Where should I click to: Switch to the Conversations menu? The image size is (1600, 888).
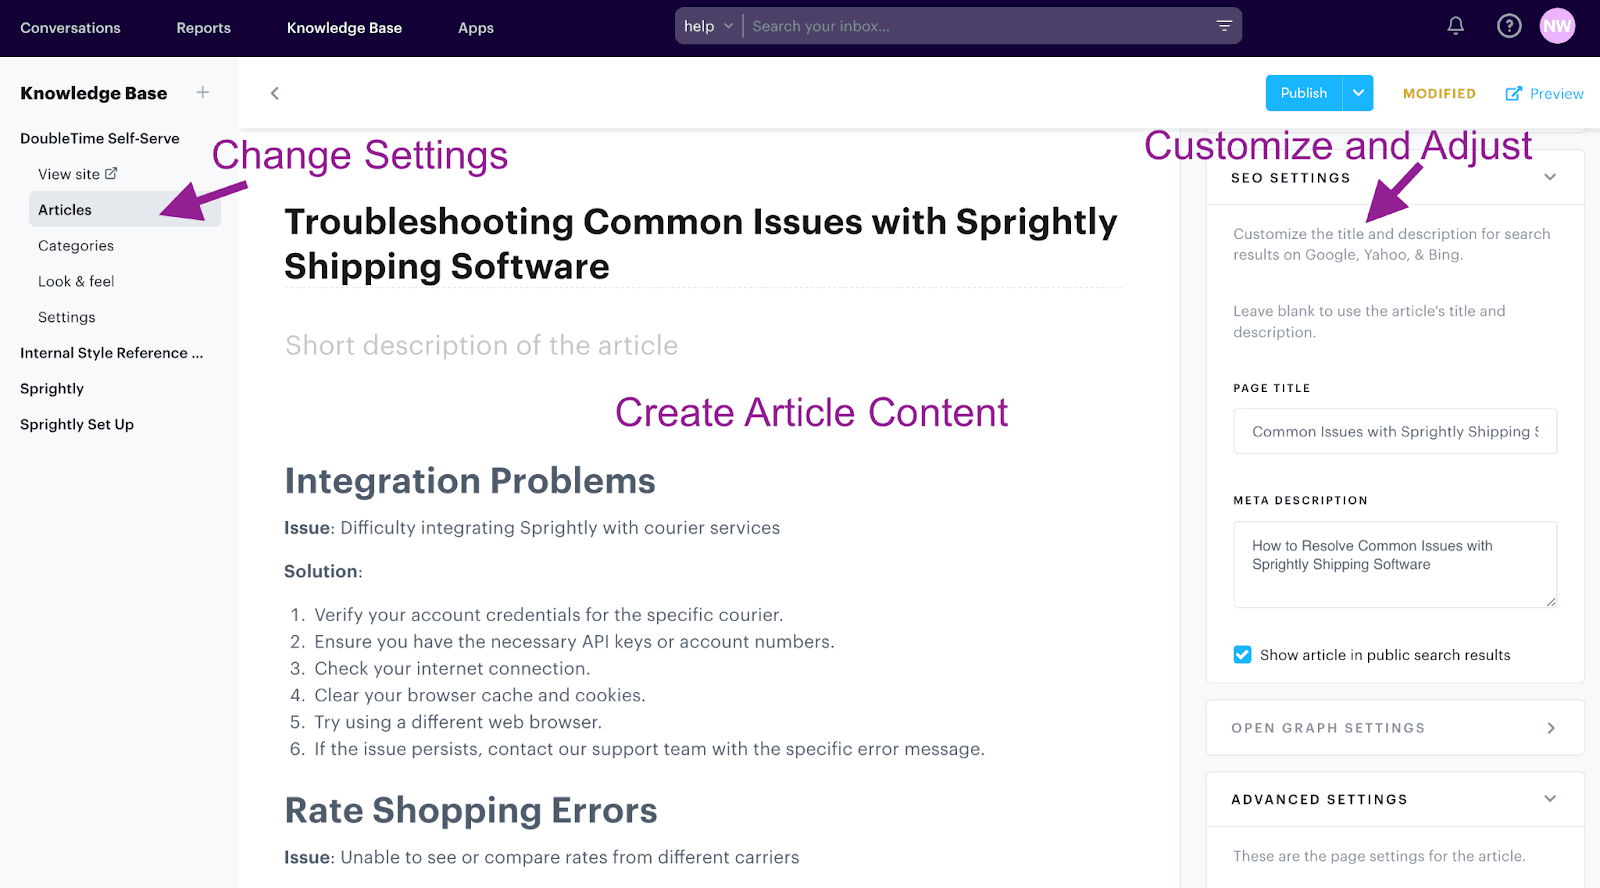(x=69, y=28)
